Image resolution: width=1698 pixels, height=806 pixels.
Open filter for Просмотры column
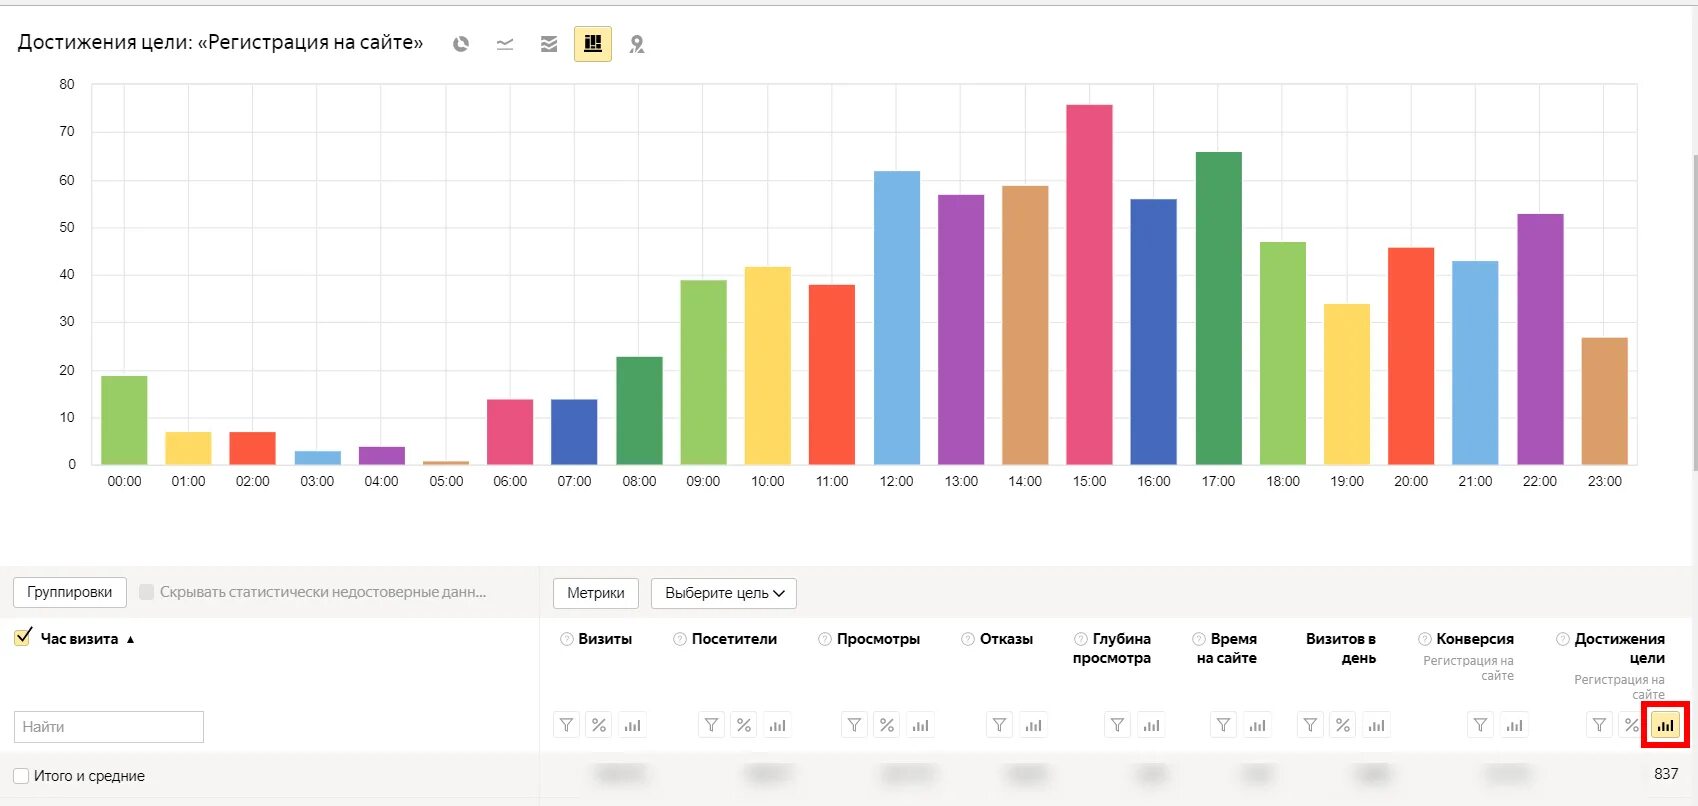point(854,725)
